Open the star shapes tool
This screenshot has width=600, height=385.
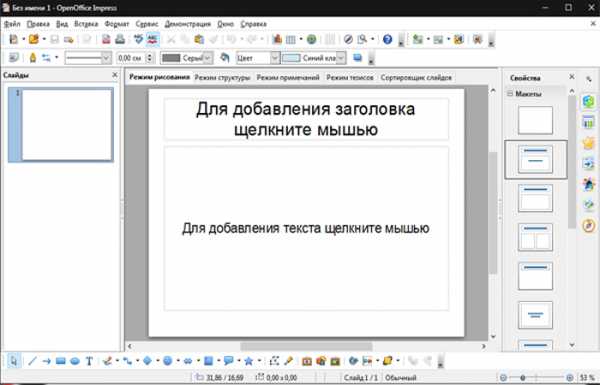point(248,361)
